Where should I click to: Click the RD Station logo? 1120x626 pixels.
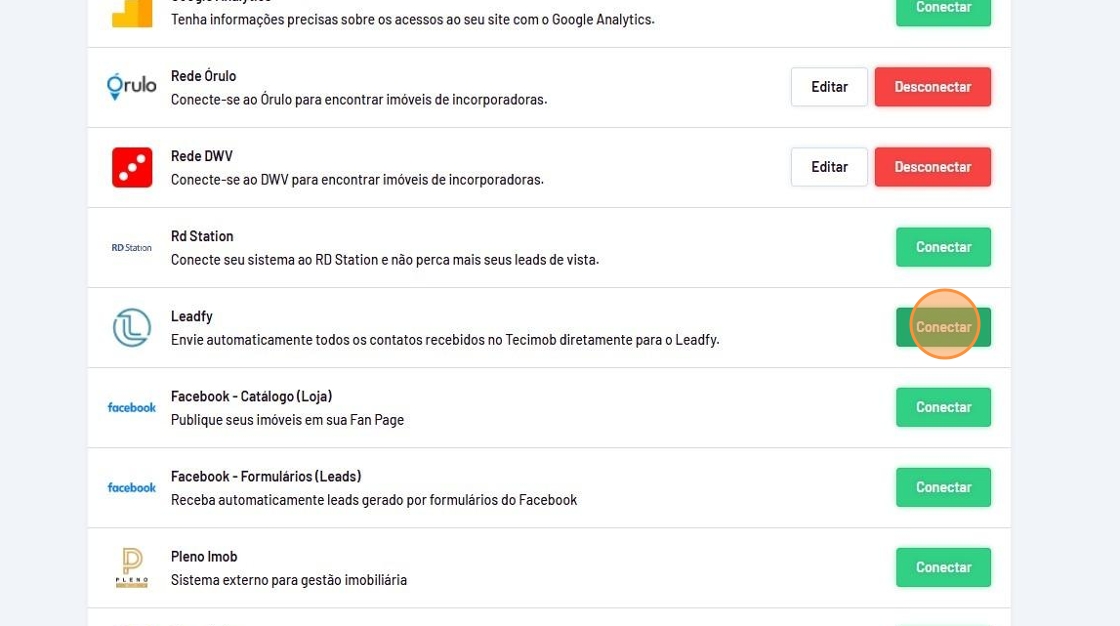pos(132,247)
